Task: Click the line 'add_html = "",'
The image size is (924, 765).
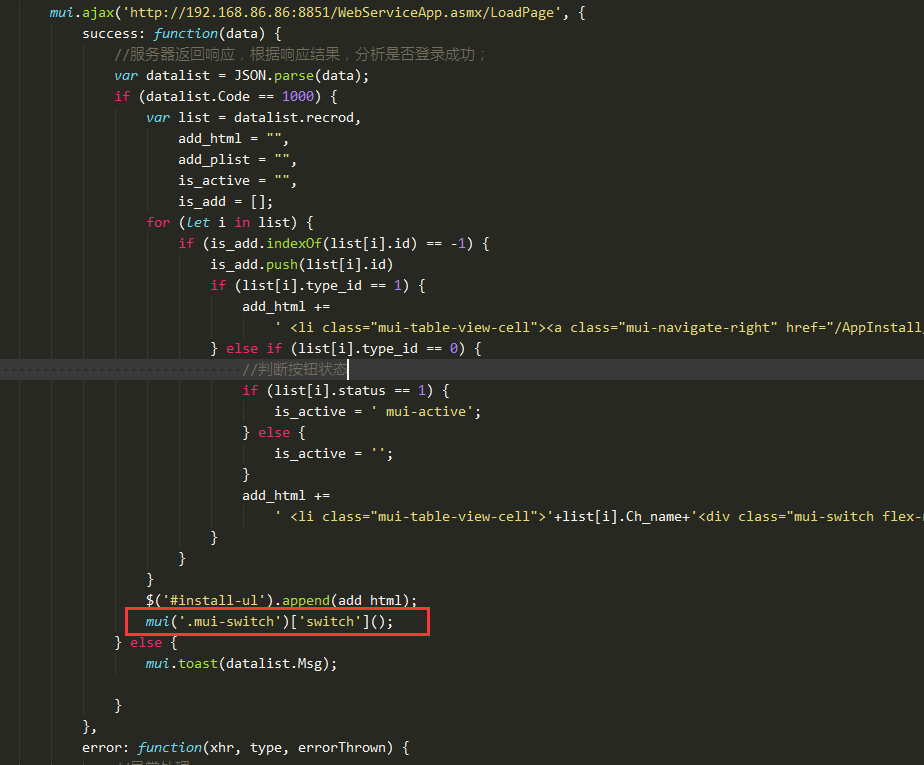Action: (x=233, y=139)
